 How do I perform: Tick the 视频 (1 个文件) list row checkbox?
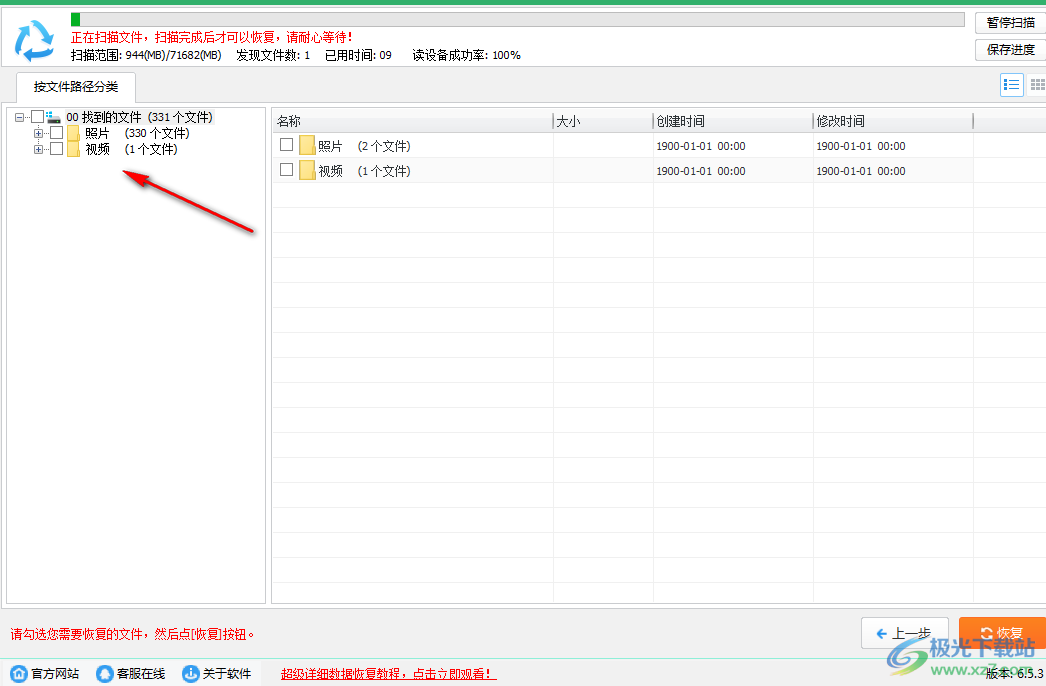[287, 169]
